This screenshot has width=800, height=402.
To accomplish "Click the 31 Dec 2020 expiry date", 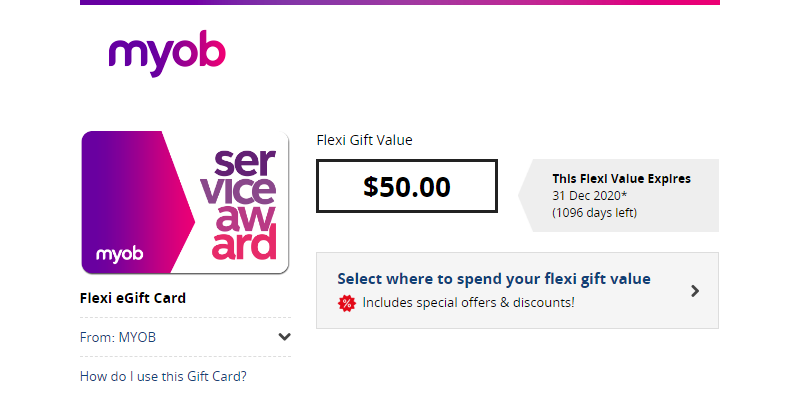I will (x=589, y=195).
